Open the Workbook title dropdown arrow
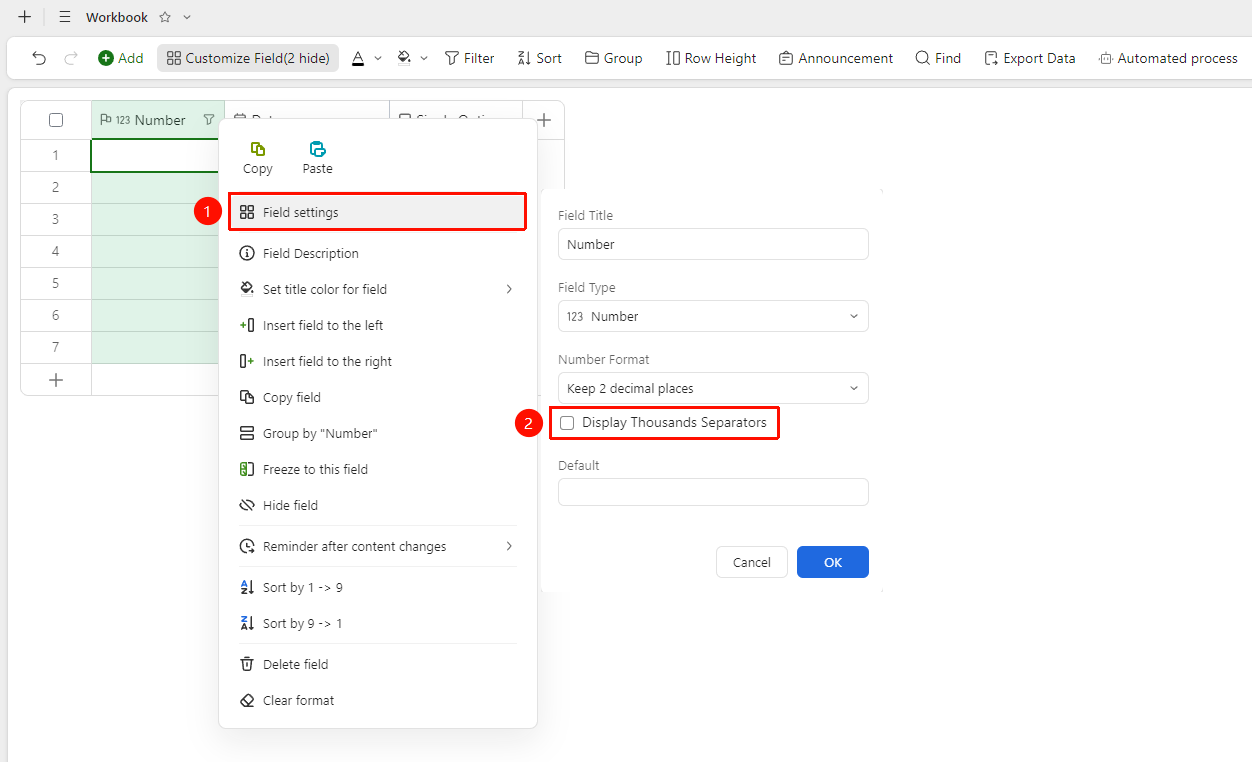Screen dimensions: 1252x762 tap(187, 17)
